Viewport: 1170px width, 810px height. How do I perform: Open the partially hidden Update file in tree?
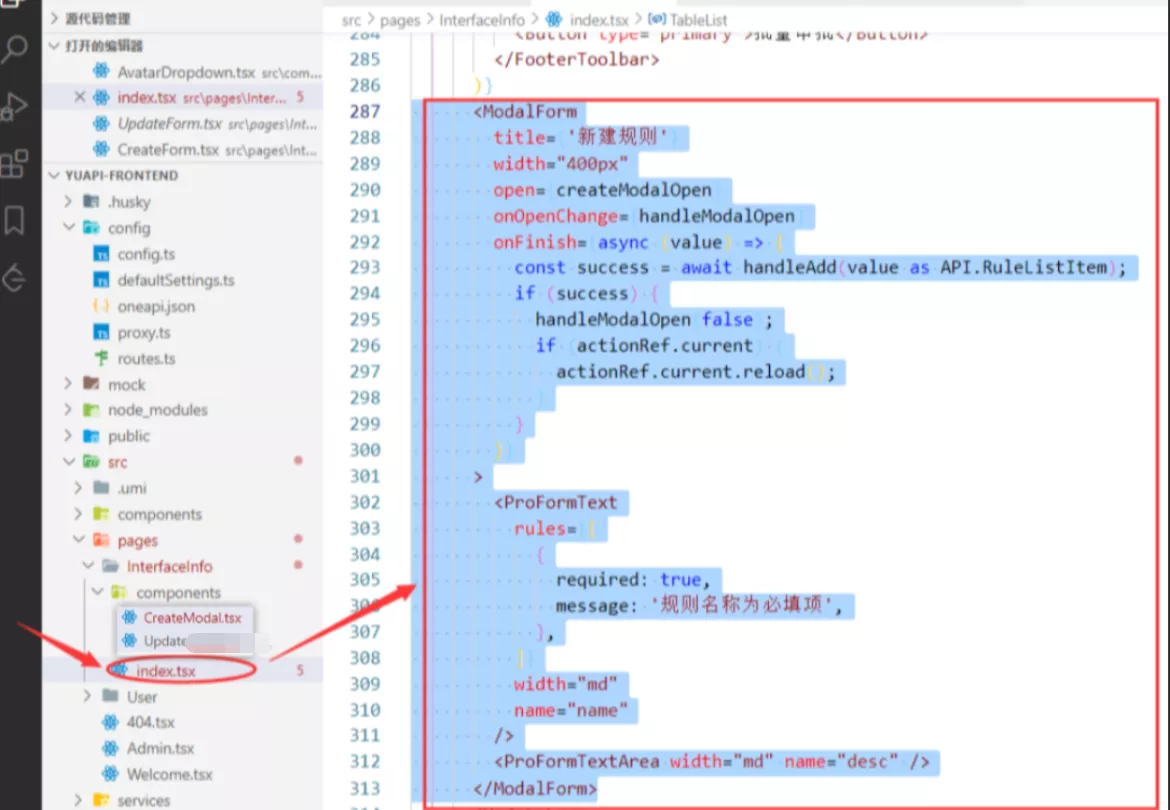(164, 641)
